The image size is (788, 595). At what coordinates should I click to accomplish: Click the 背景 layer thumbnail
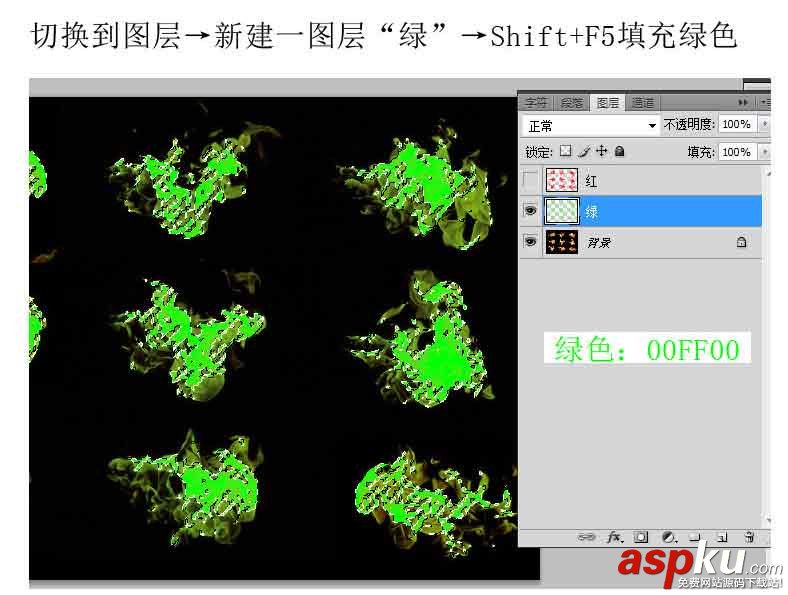[561, 242]
